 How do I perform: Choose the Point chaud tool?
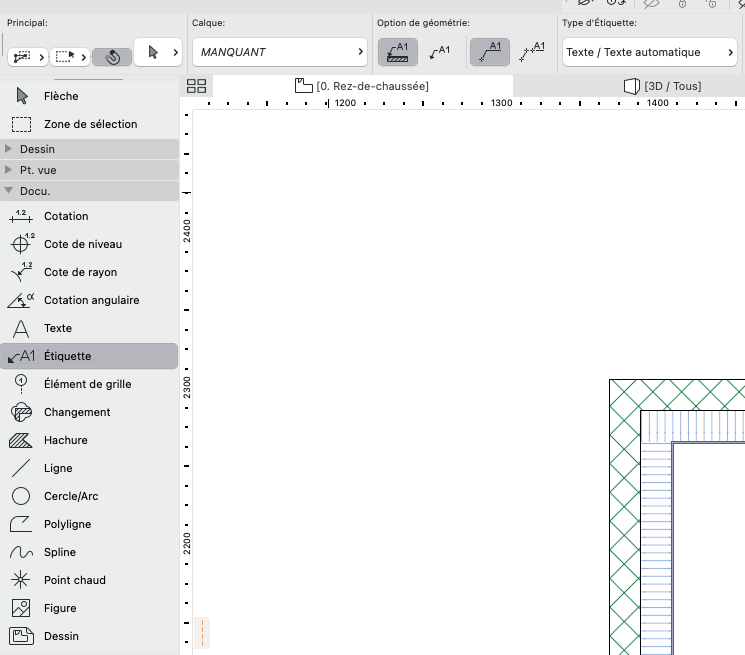(x=89, y=580)
